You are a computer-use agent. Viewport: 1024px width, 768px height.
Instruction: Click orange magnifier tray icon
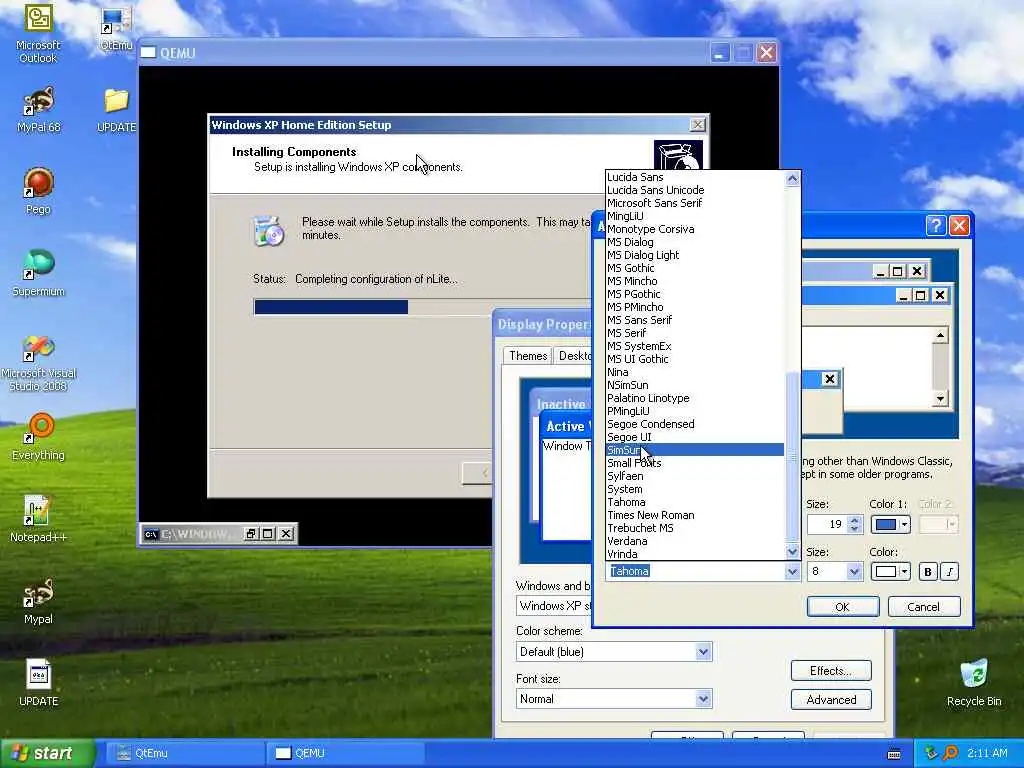(x=950, y=753)
